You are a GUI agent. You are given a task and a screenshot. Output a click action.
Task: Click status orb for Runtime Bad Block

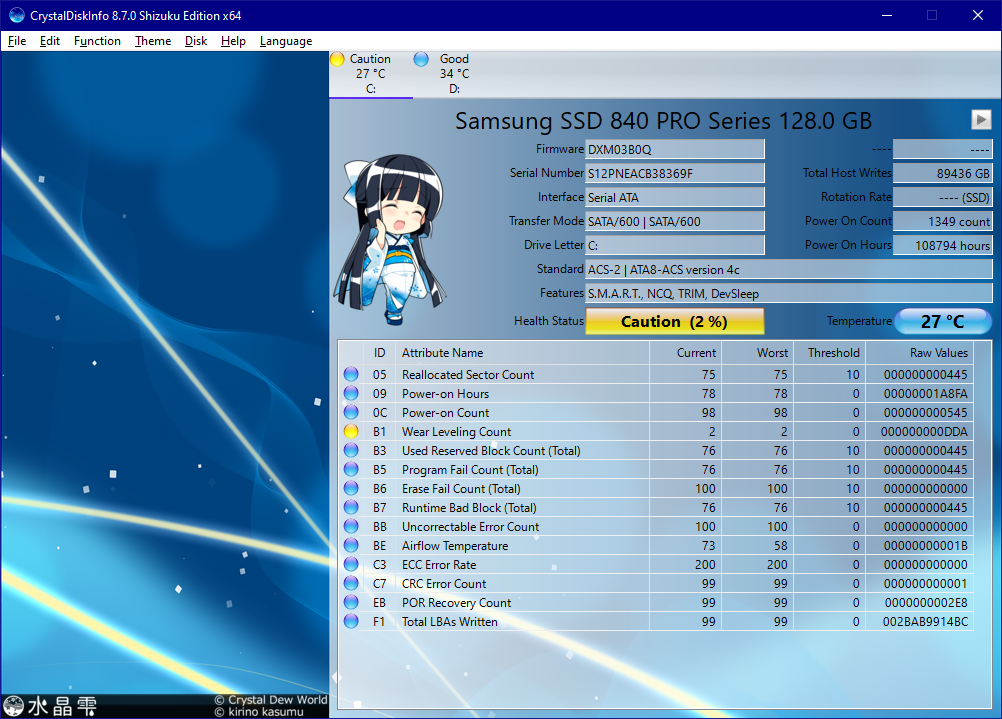pos(351,507)
